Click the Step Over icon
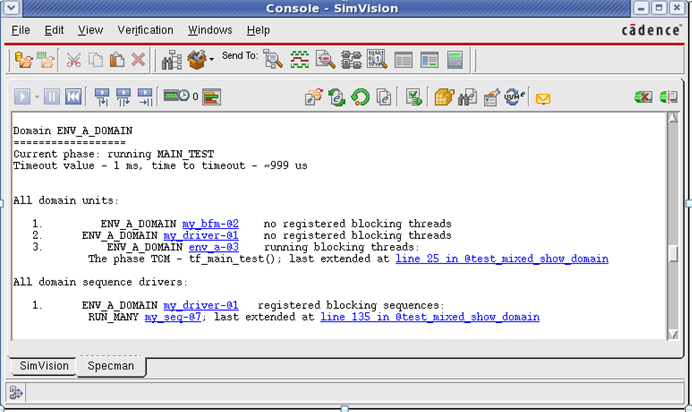 click(124, 97)
